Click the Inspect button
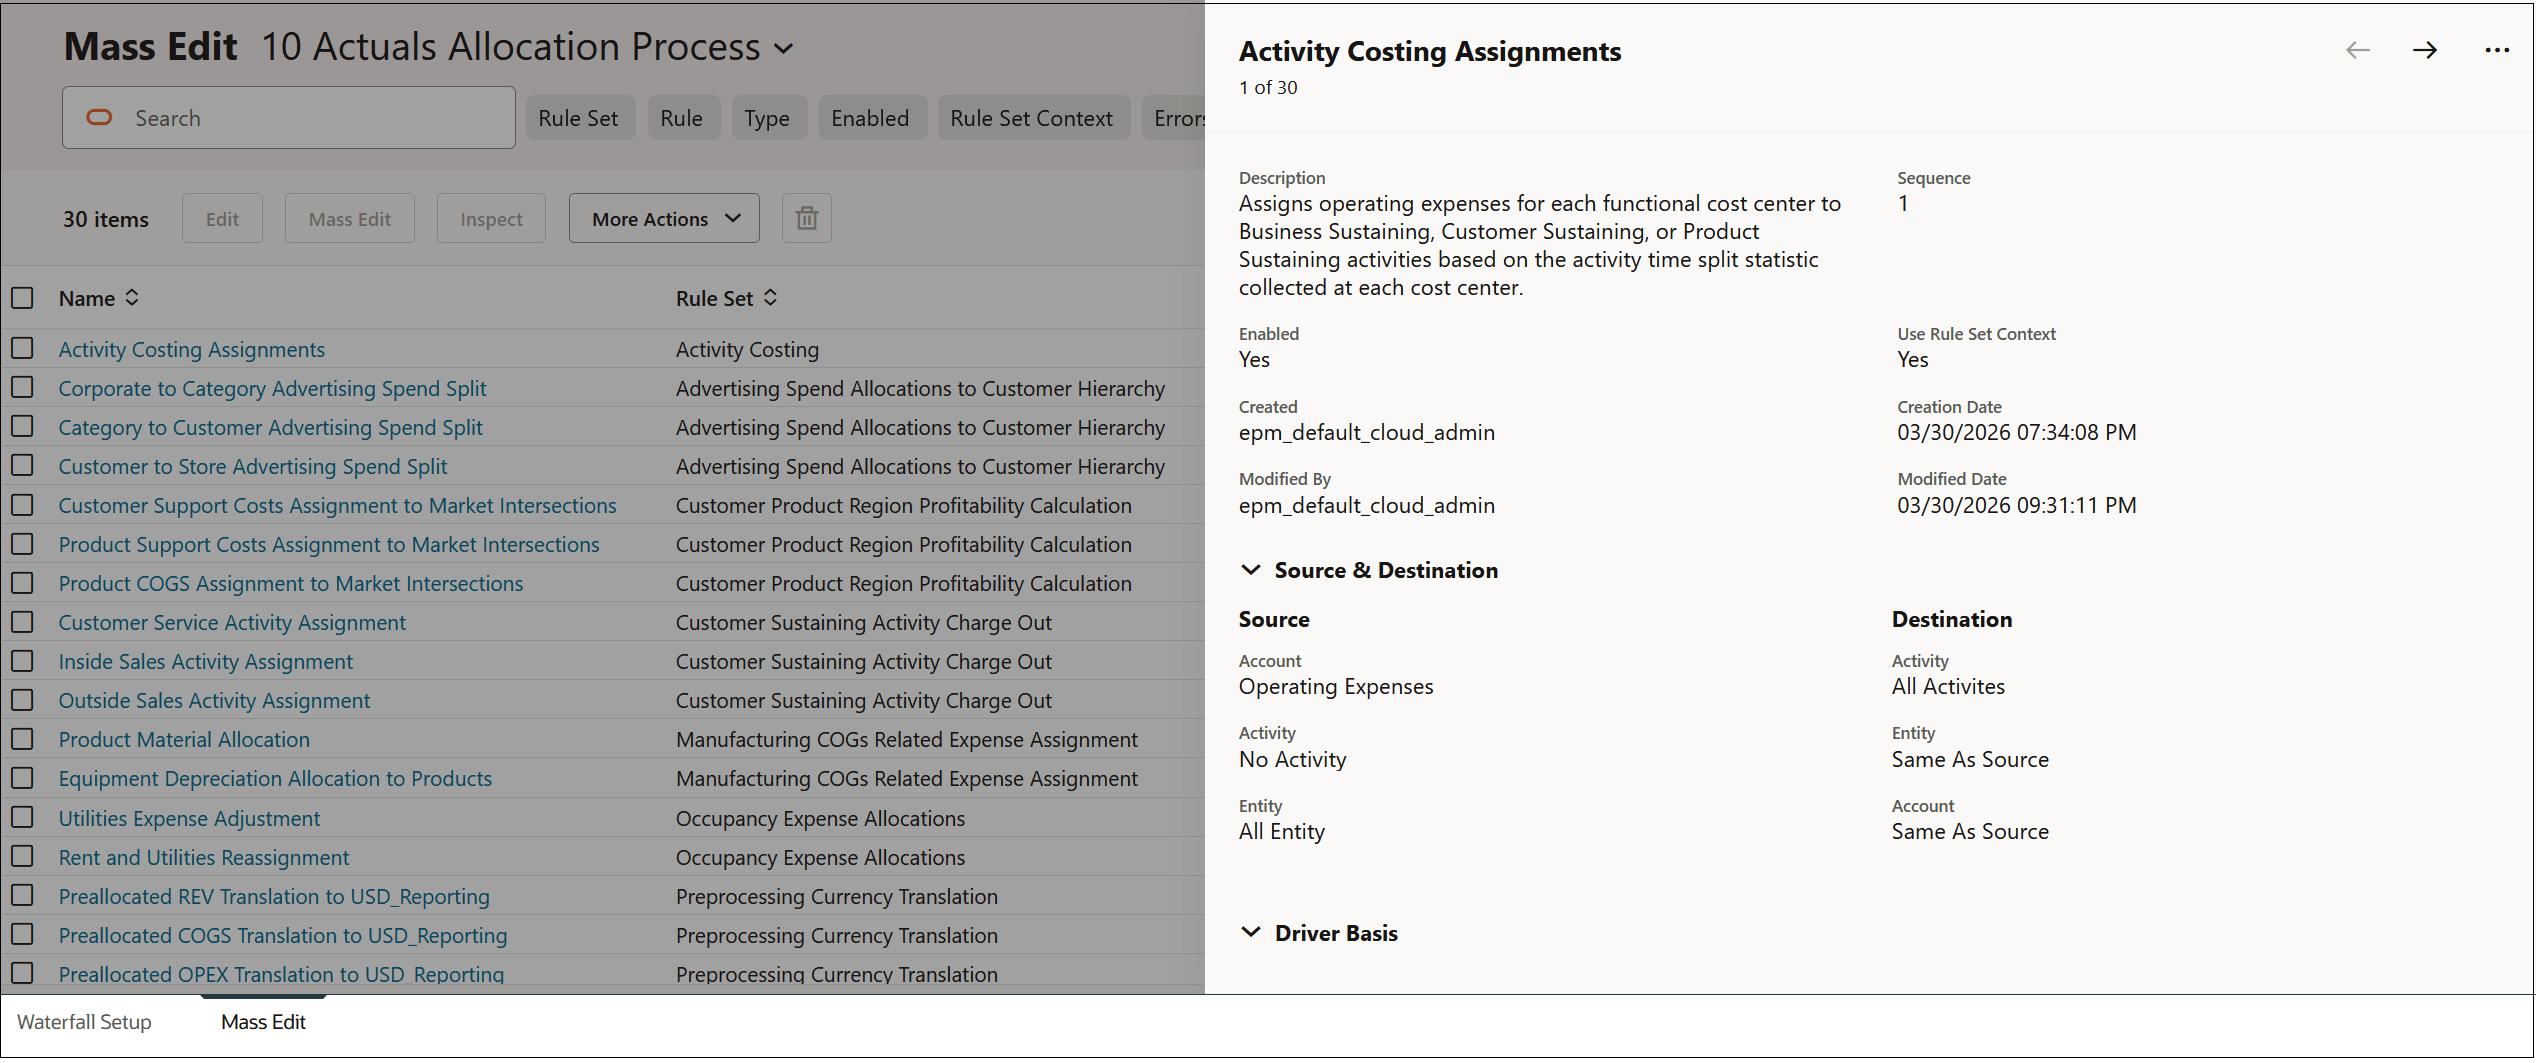Screen dimensions: 2537x1063 point(490,218)
